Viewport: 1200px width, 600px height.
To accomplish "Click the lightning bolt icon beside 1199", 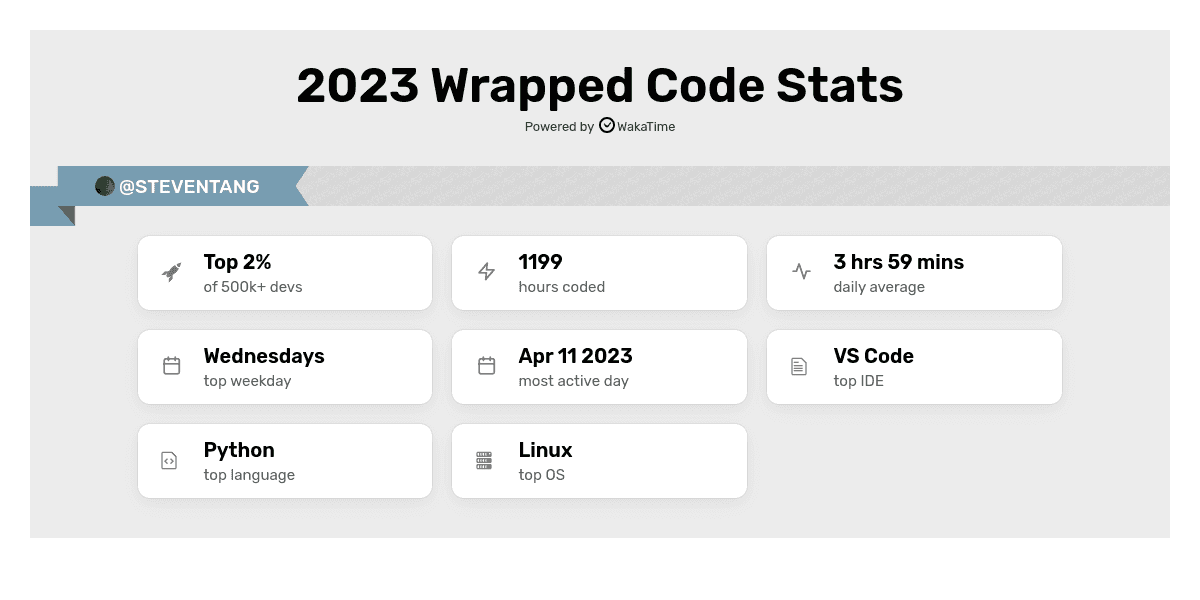I will click(486, 271).
